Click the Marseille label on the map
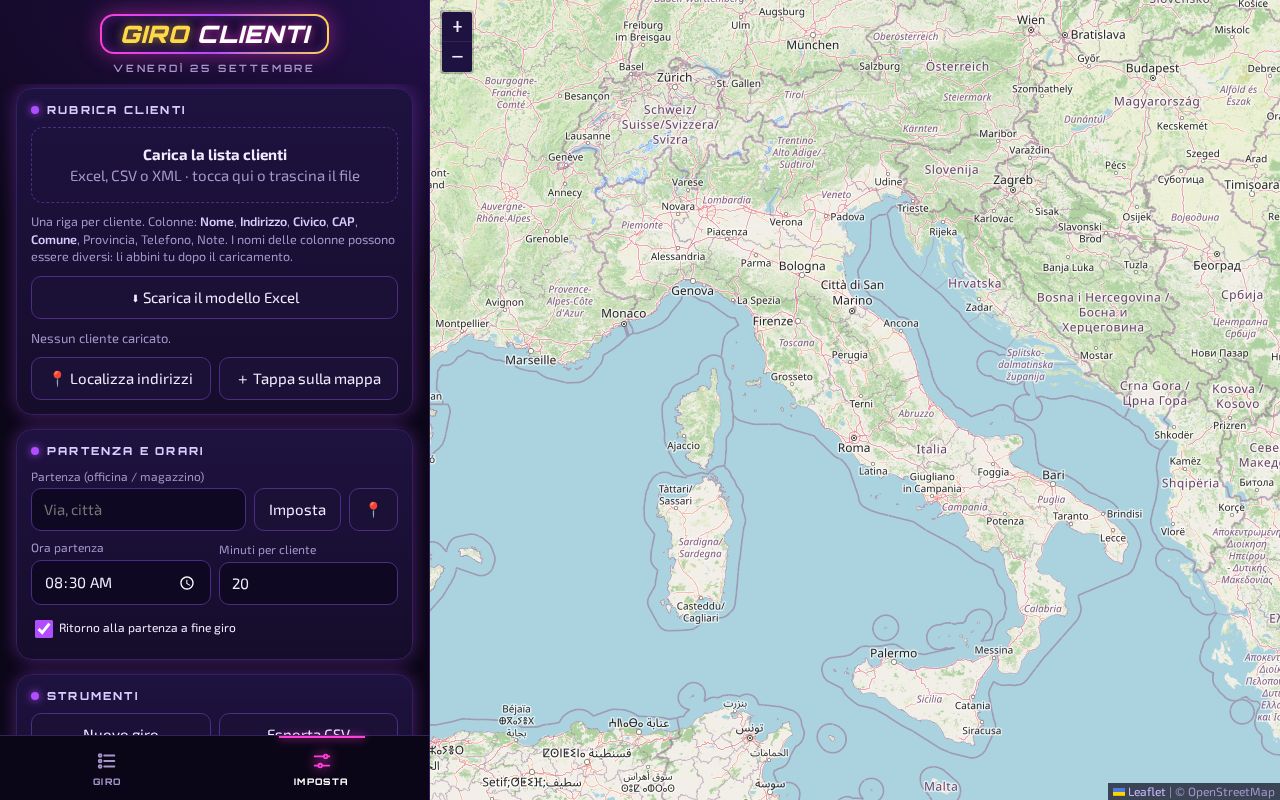Image resolution: width=1280 pixels, height=800 pixels. (x=530, y=360)
